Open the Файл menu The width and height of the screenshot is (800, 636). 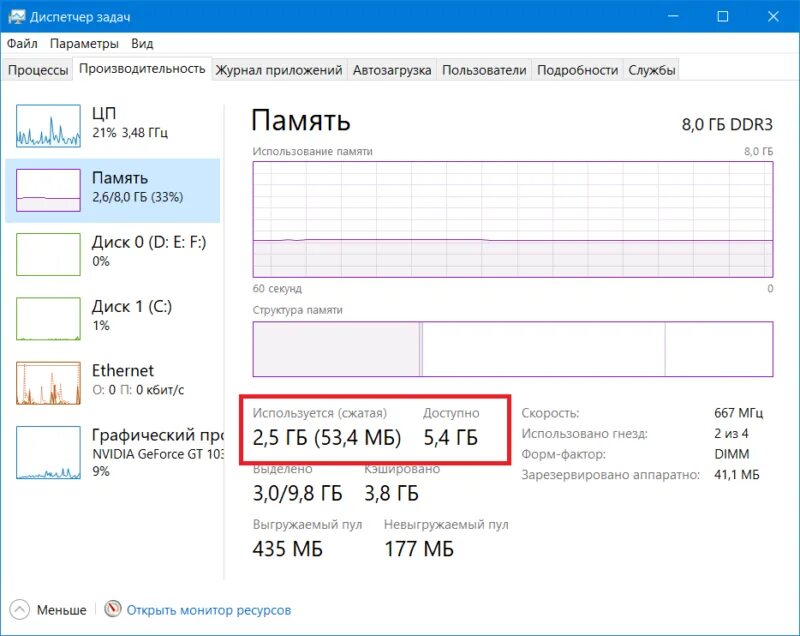22,44
